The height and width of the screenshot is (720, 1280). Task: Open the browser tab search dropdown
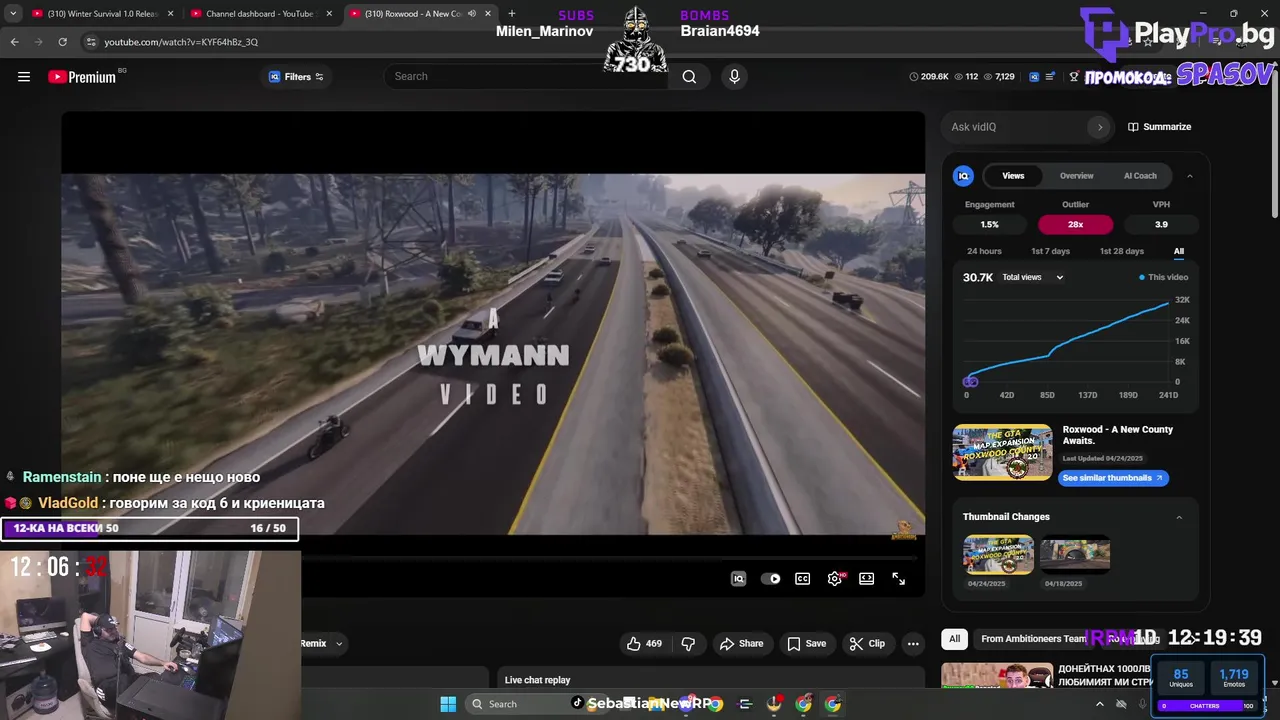coord(13,14)
